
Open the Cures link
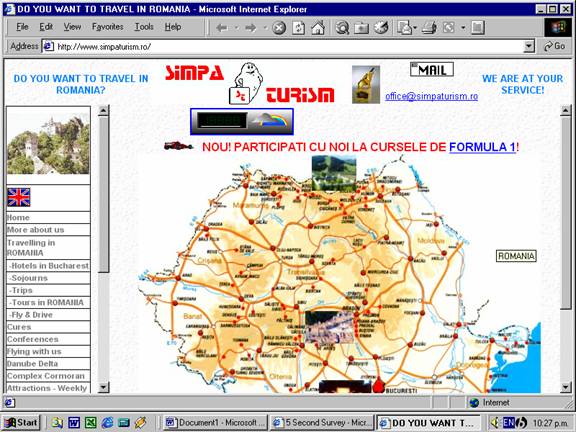[x=19, y=327]
